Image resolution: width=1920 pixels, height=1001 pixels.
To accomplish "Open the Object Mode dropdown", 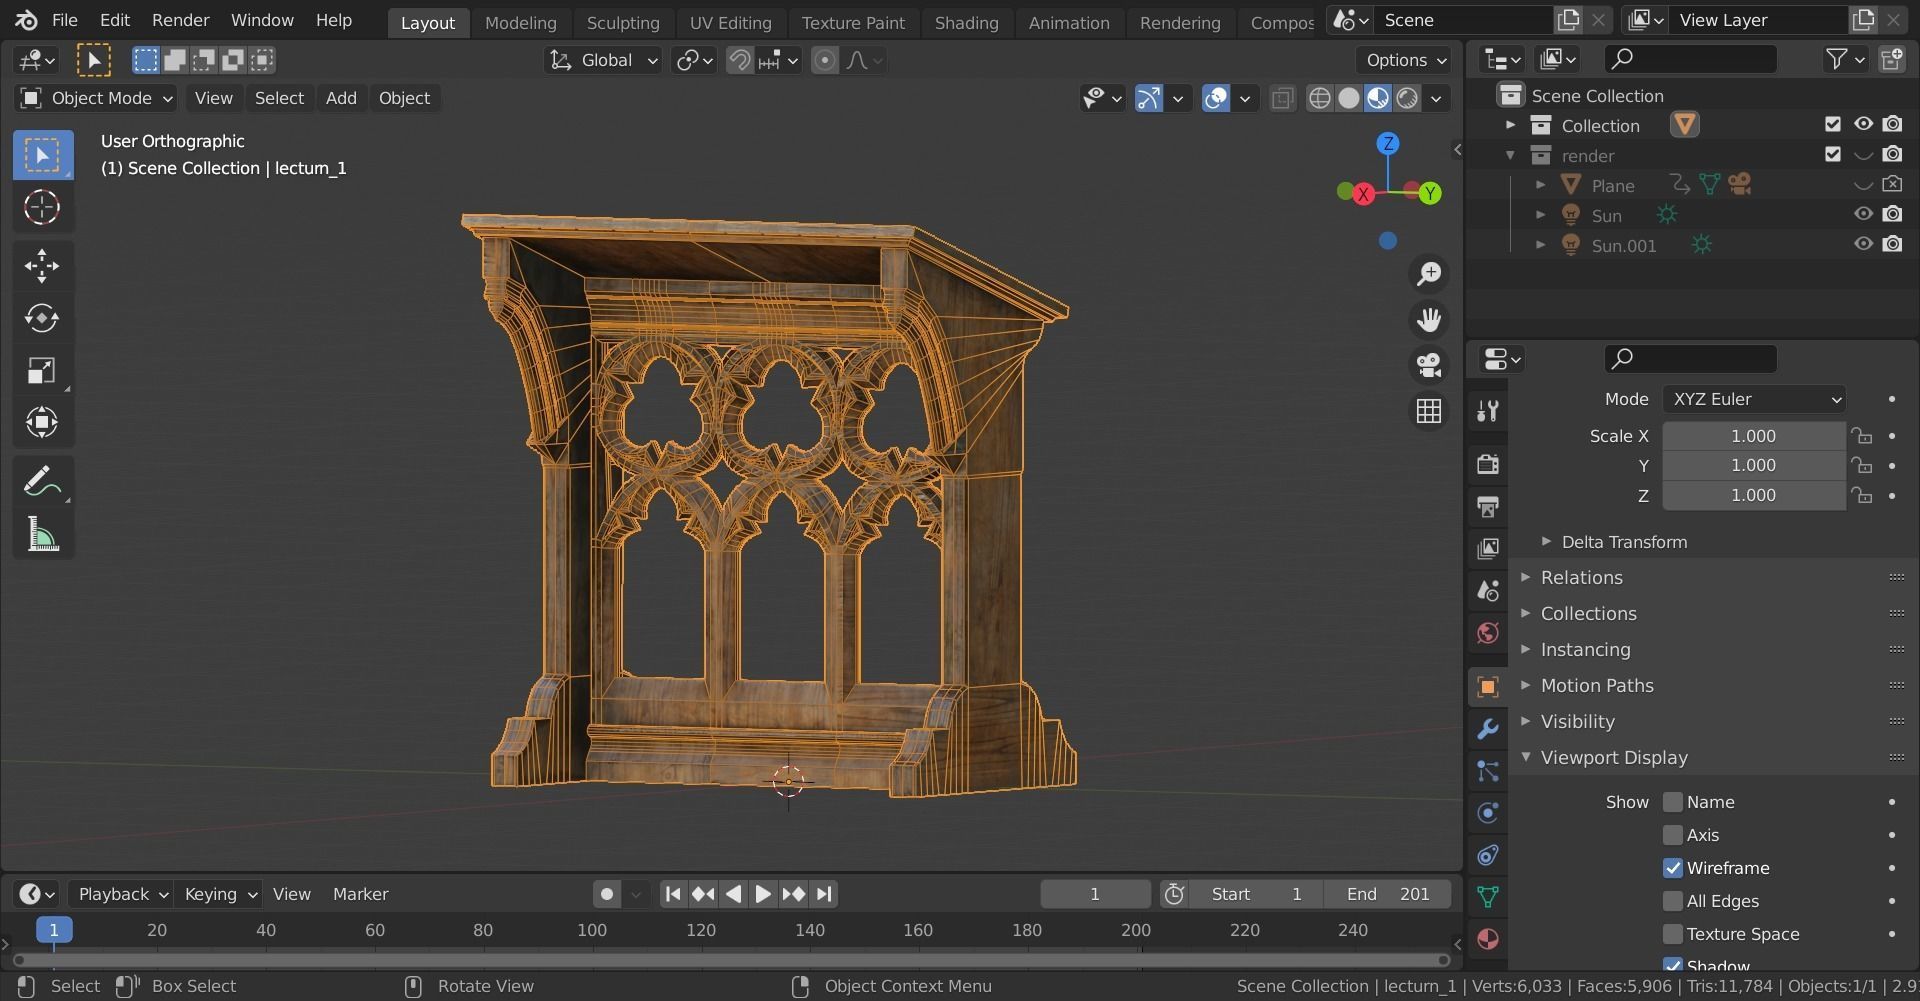I will coord(96,98).
